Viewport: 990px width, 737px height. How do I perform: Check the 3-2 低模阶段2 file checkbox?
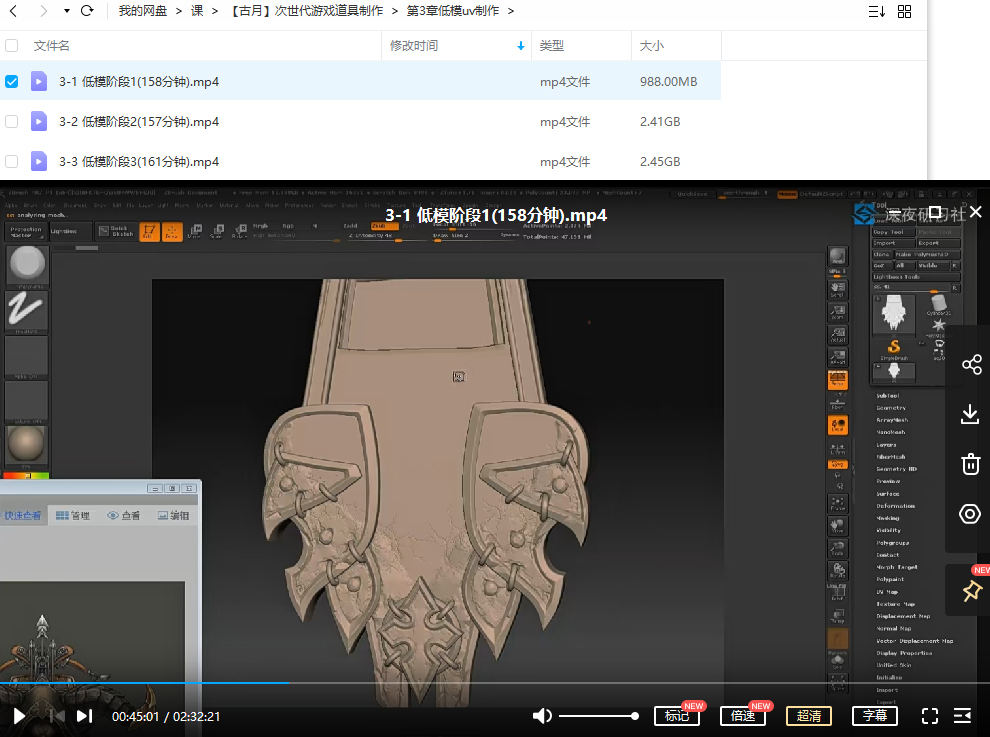[12, 122]
